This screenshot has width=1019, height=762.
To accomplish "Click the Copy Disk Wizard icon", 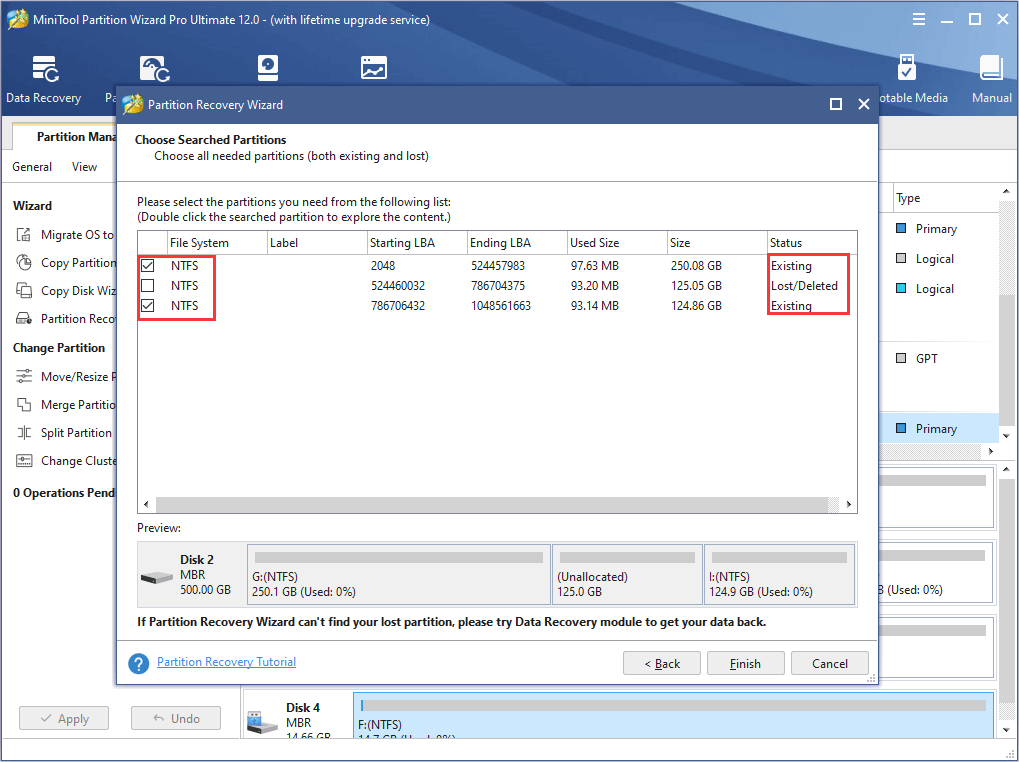I will 23,290.
